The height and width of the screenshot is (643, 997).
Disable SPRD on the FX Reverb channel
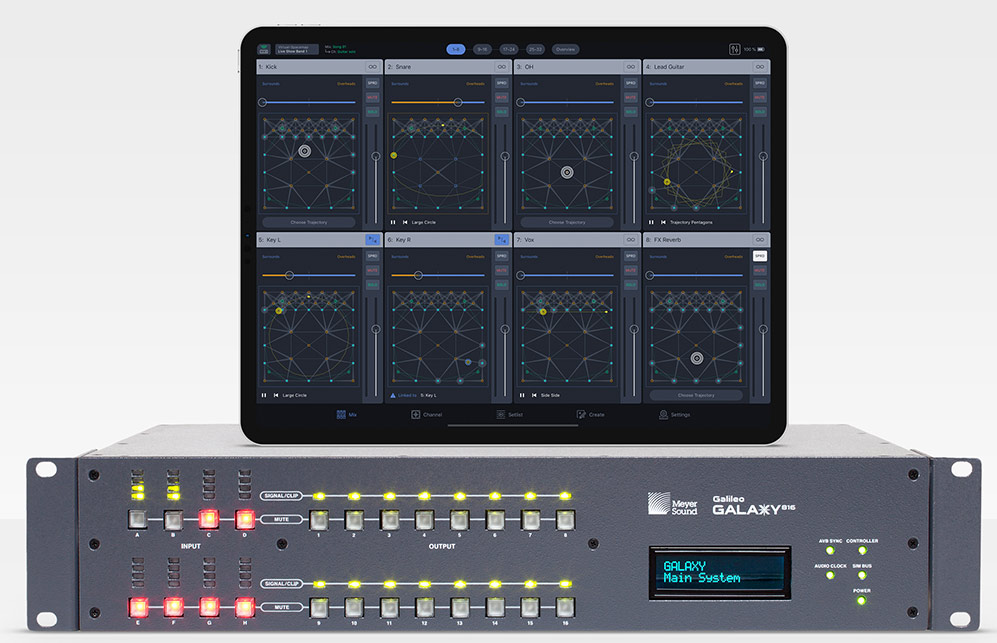[759, 256]
